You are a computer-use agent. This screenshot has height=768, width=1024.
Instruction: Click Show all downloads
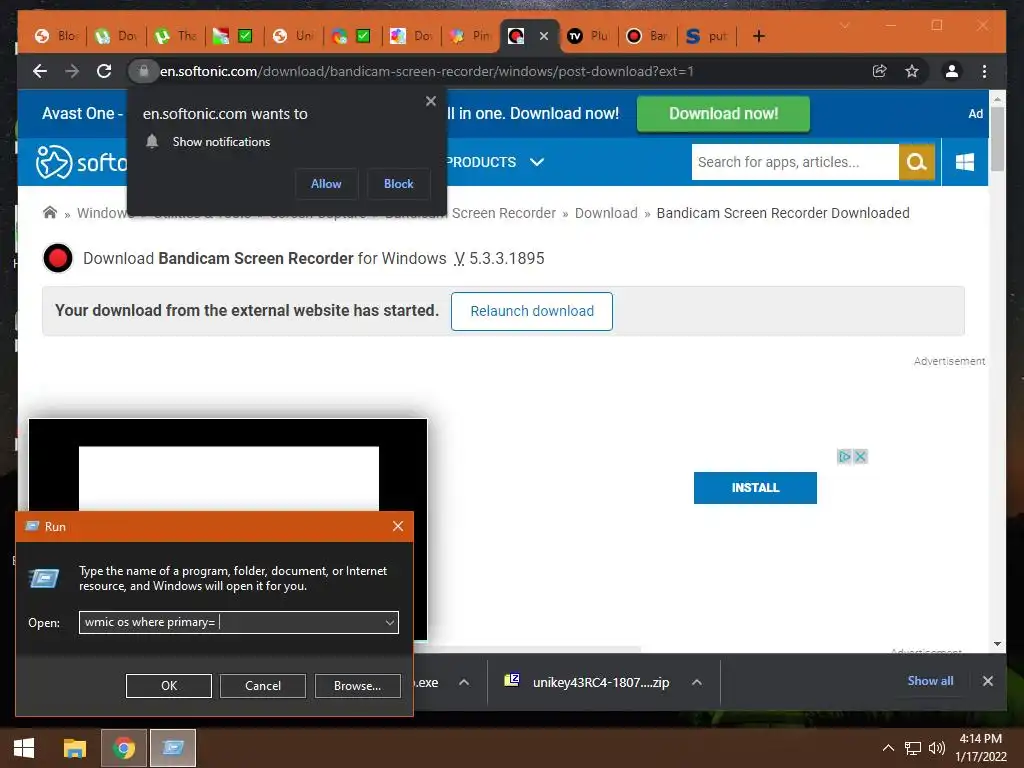(930, 681)
